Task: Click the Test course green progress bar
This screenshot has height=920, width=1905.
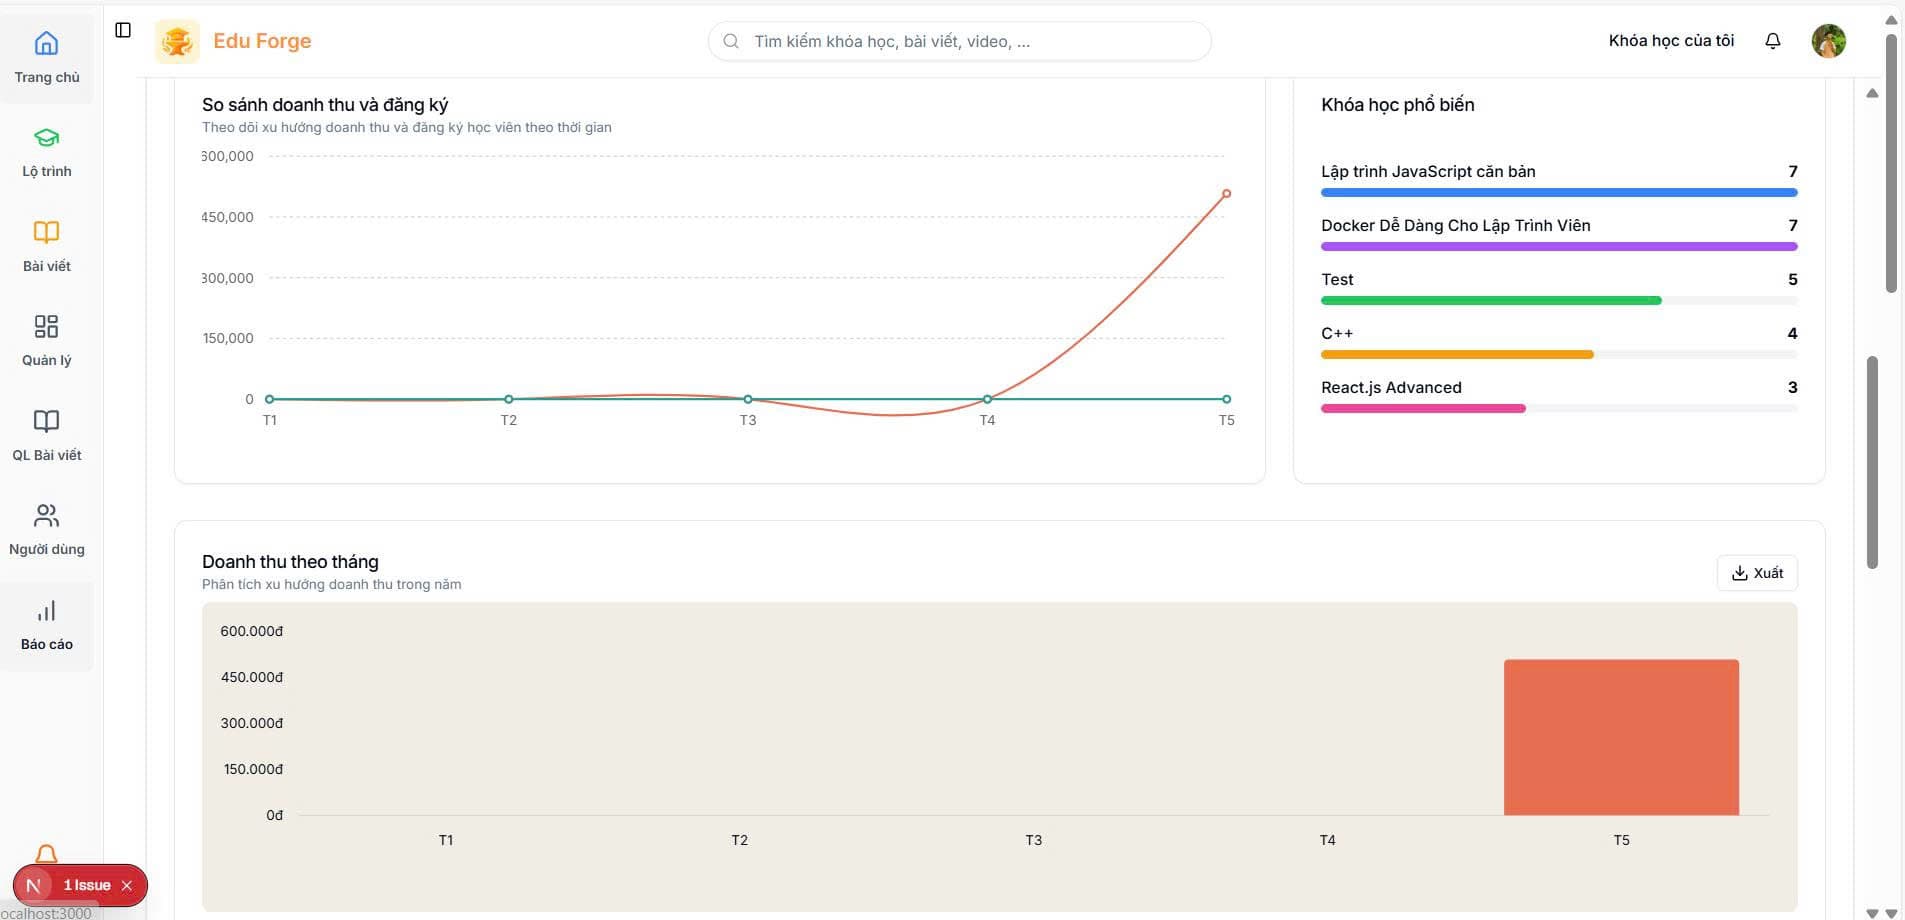Action: pos(1491,300)
